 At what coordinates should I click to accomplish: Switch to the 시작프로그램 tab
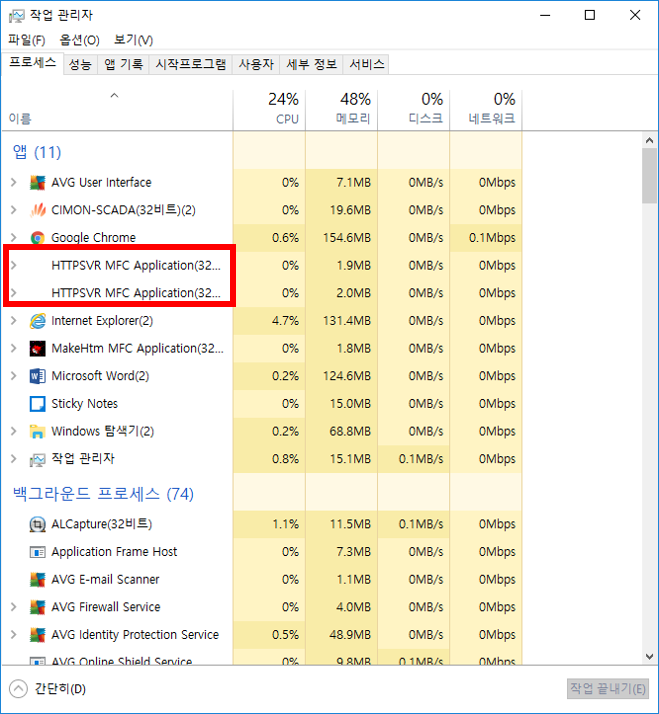click(191, 64)
